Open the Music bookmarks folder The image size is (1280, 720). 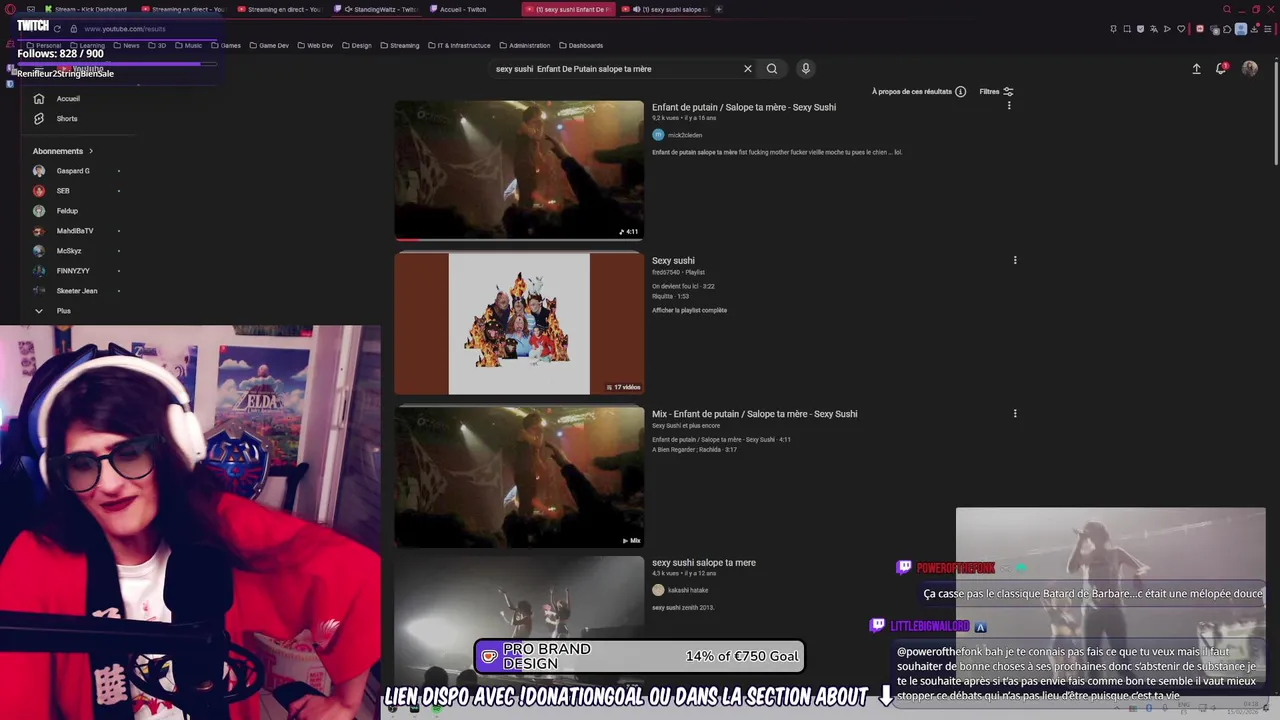pyautogui.click(x=188, y=45)
